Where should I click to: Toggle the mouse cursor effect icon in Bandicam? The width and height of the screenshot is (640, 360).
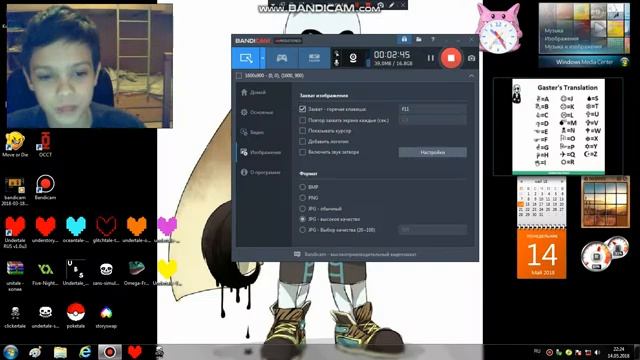pos(337,53)
